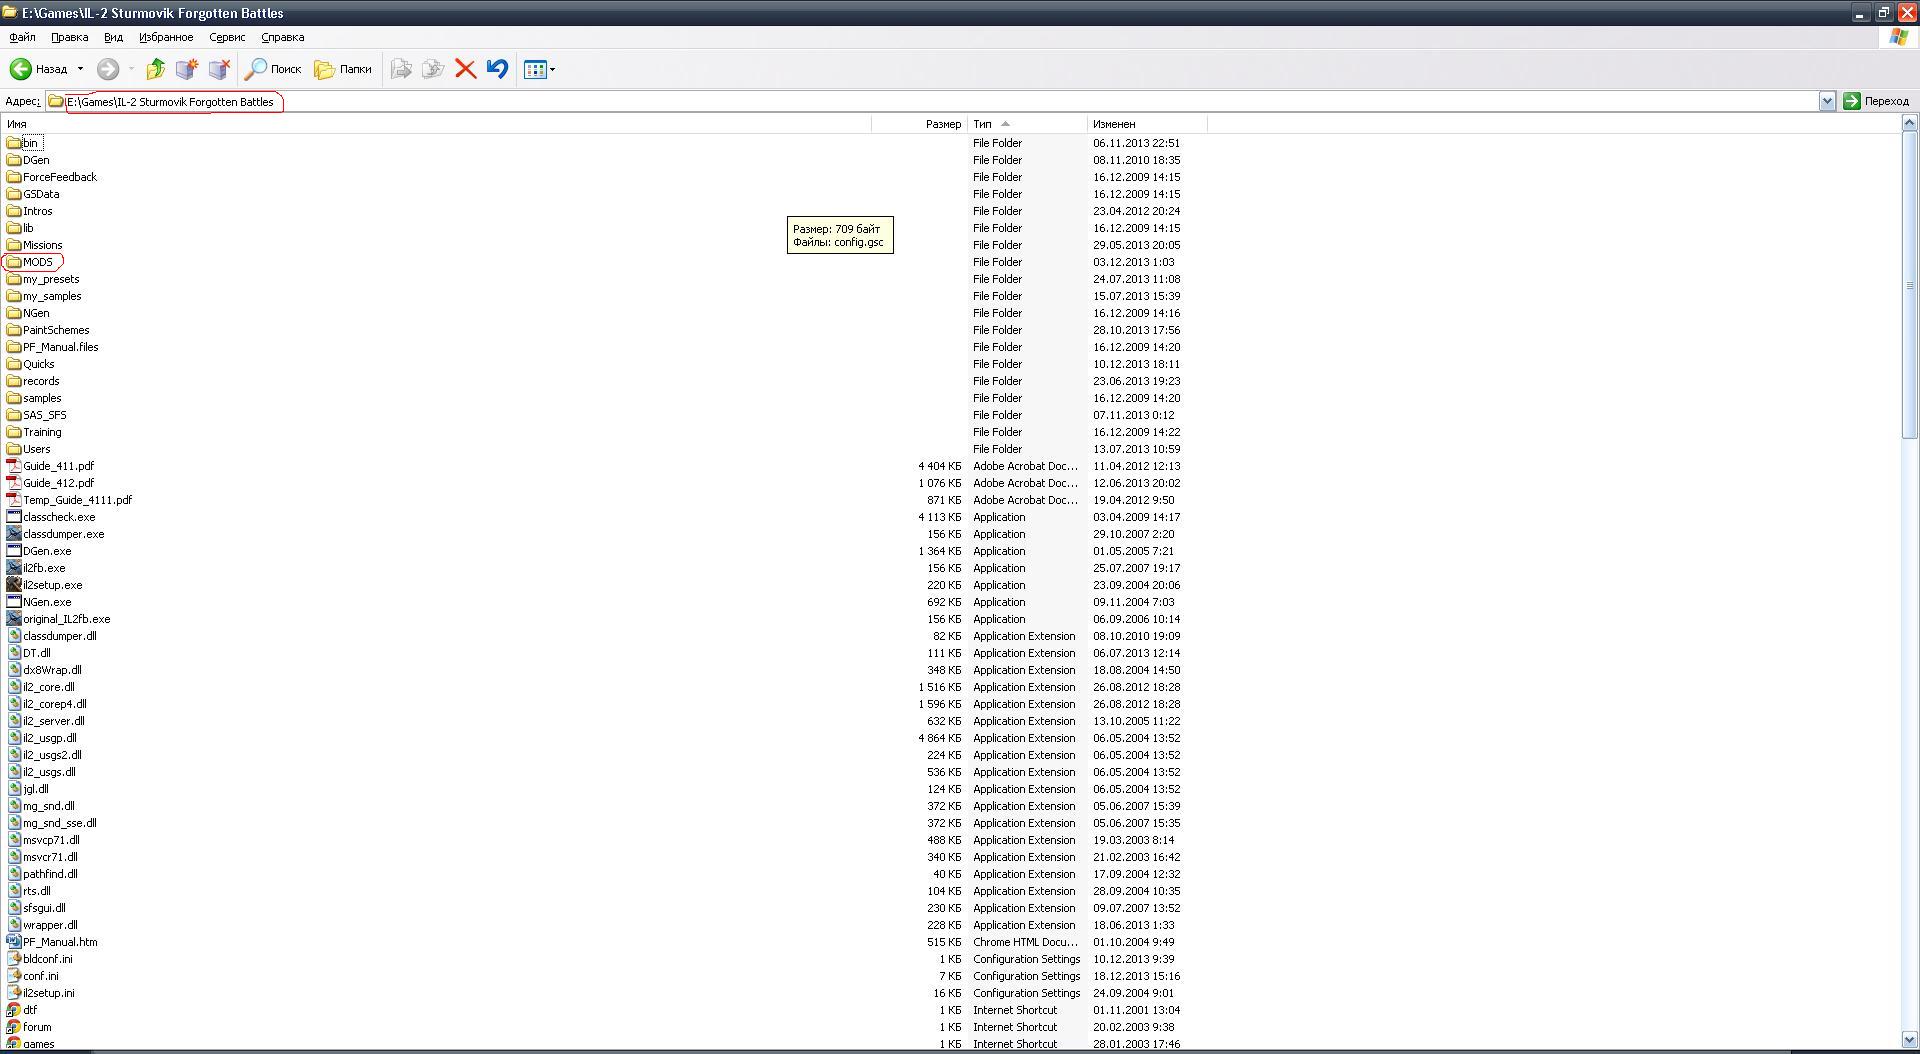This screenshot has height=1054, width=1920.
Task: Select the bldconf.ini file name
Action: pos(48,959)
